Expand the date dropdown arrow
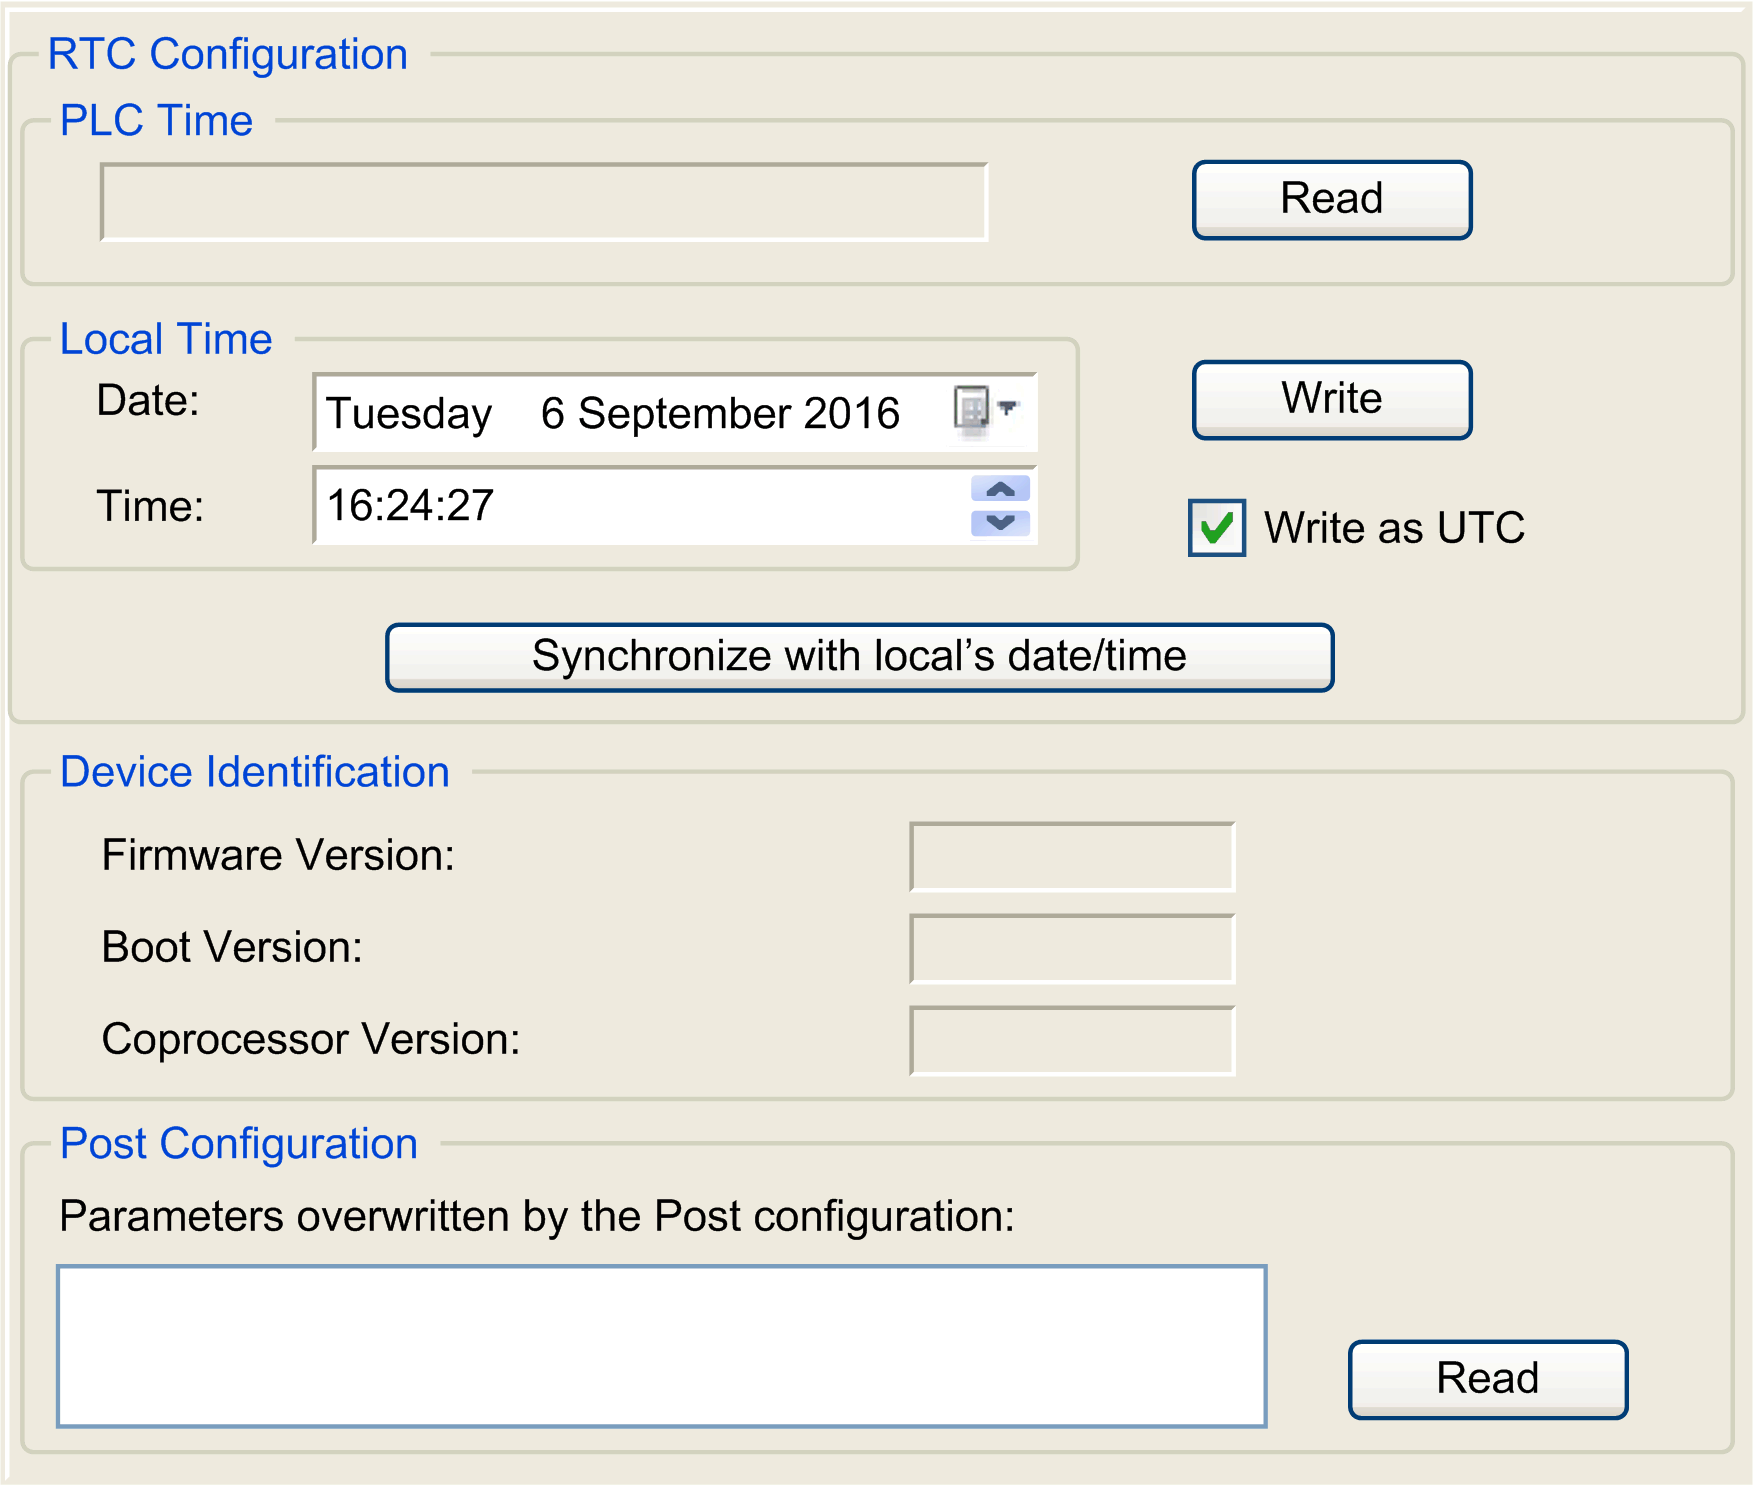 point(1008,408)
